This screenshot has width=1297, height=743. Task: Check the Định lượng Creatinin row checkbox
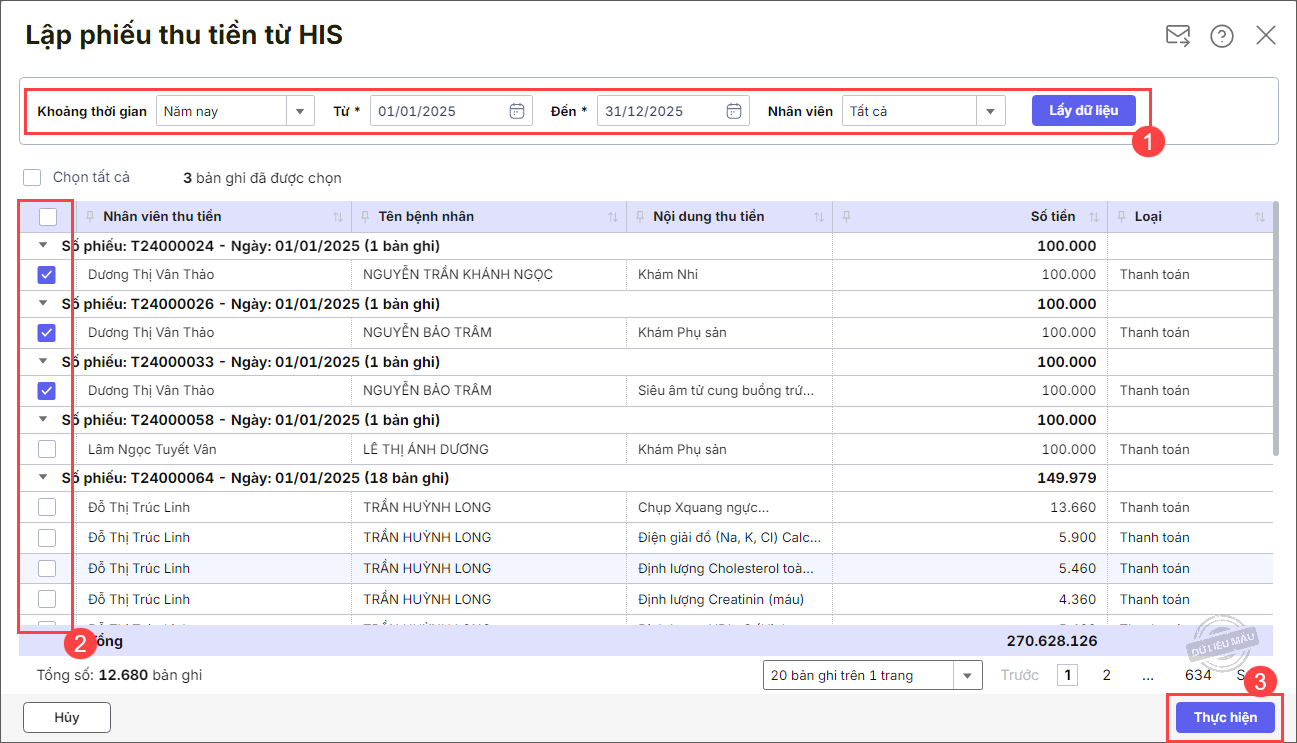46,599
